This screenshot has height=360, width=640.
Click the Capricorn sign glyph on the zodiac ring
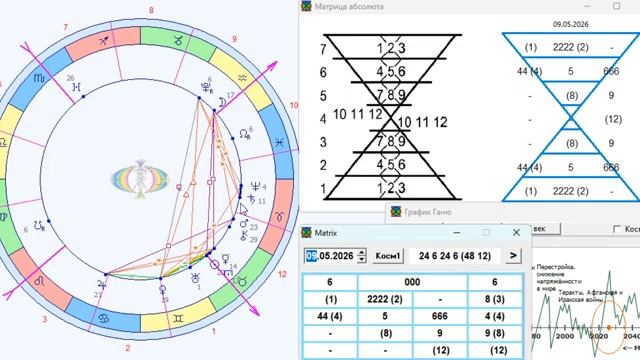point(178,40)
